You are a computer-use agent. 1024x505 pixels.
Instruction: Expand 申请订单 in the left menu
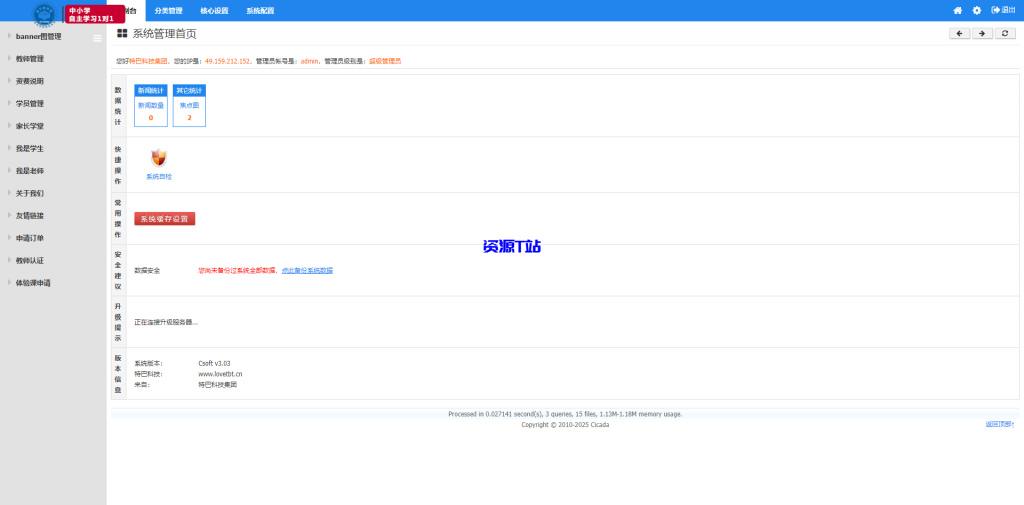pyautogui.click(x=30, y=238)
